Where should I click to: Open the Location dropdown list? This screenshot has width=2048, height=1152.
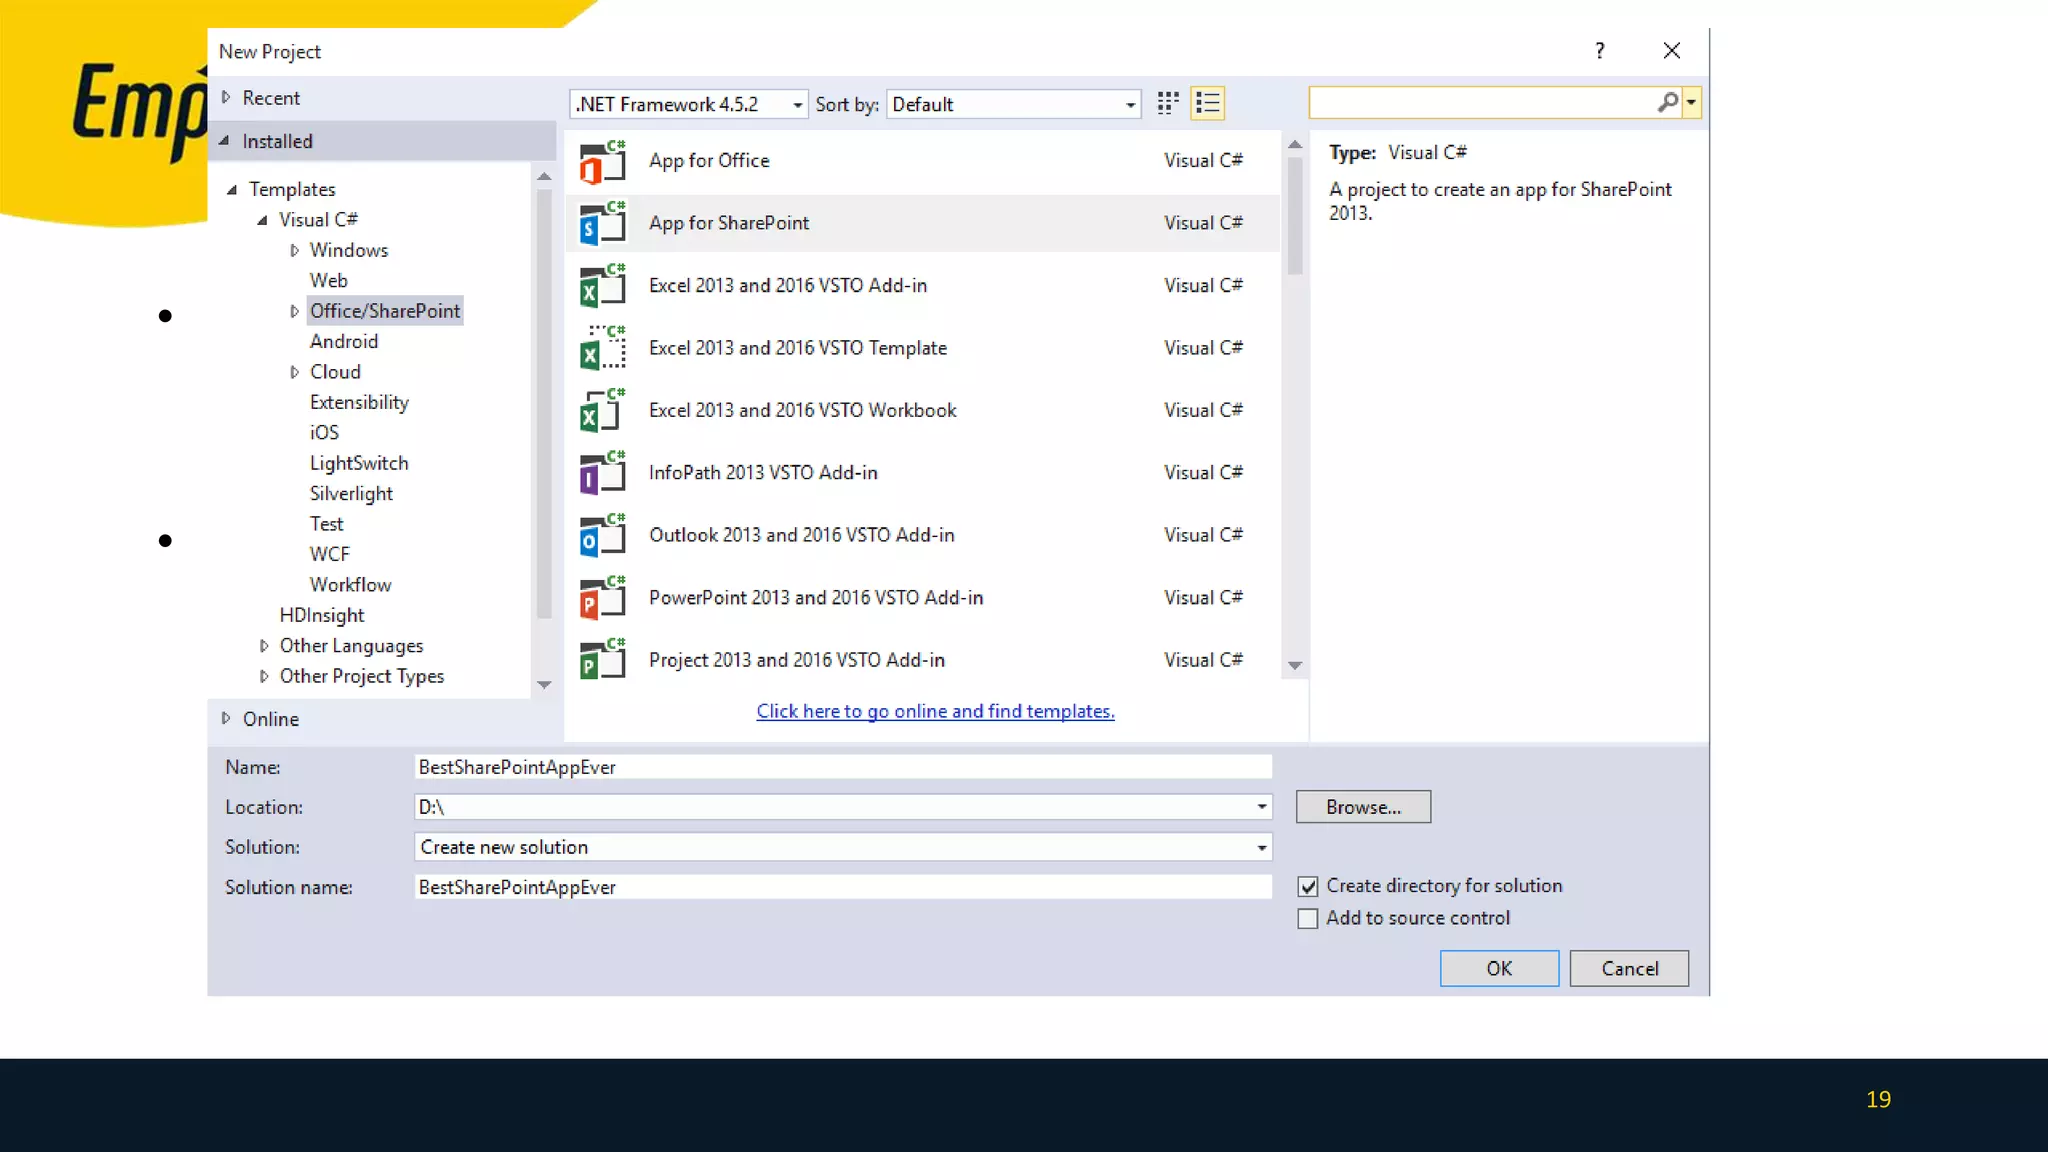click(x=1262, y=807)
